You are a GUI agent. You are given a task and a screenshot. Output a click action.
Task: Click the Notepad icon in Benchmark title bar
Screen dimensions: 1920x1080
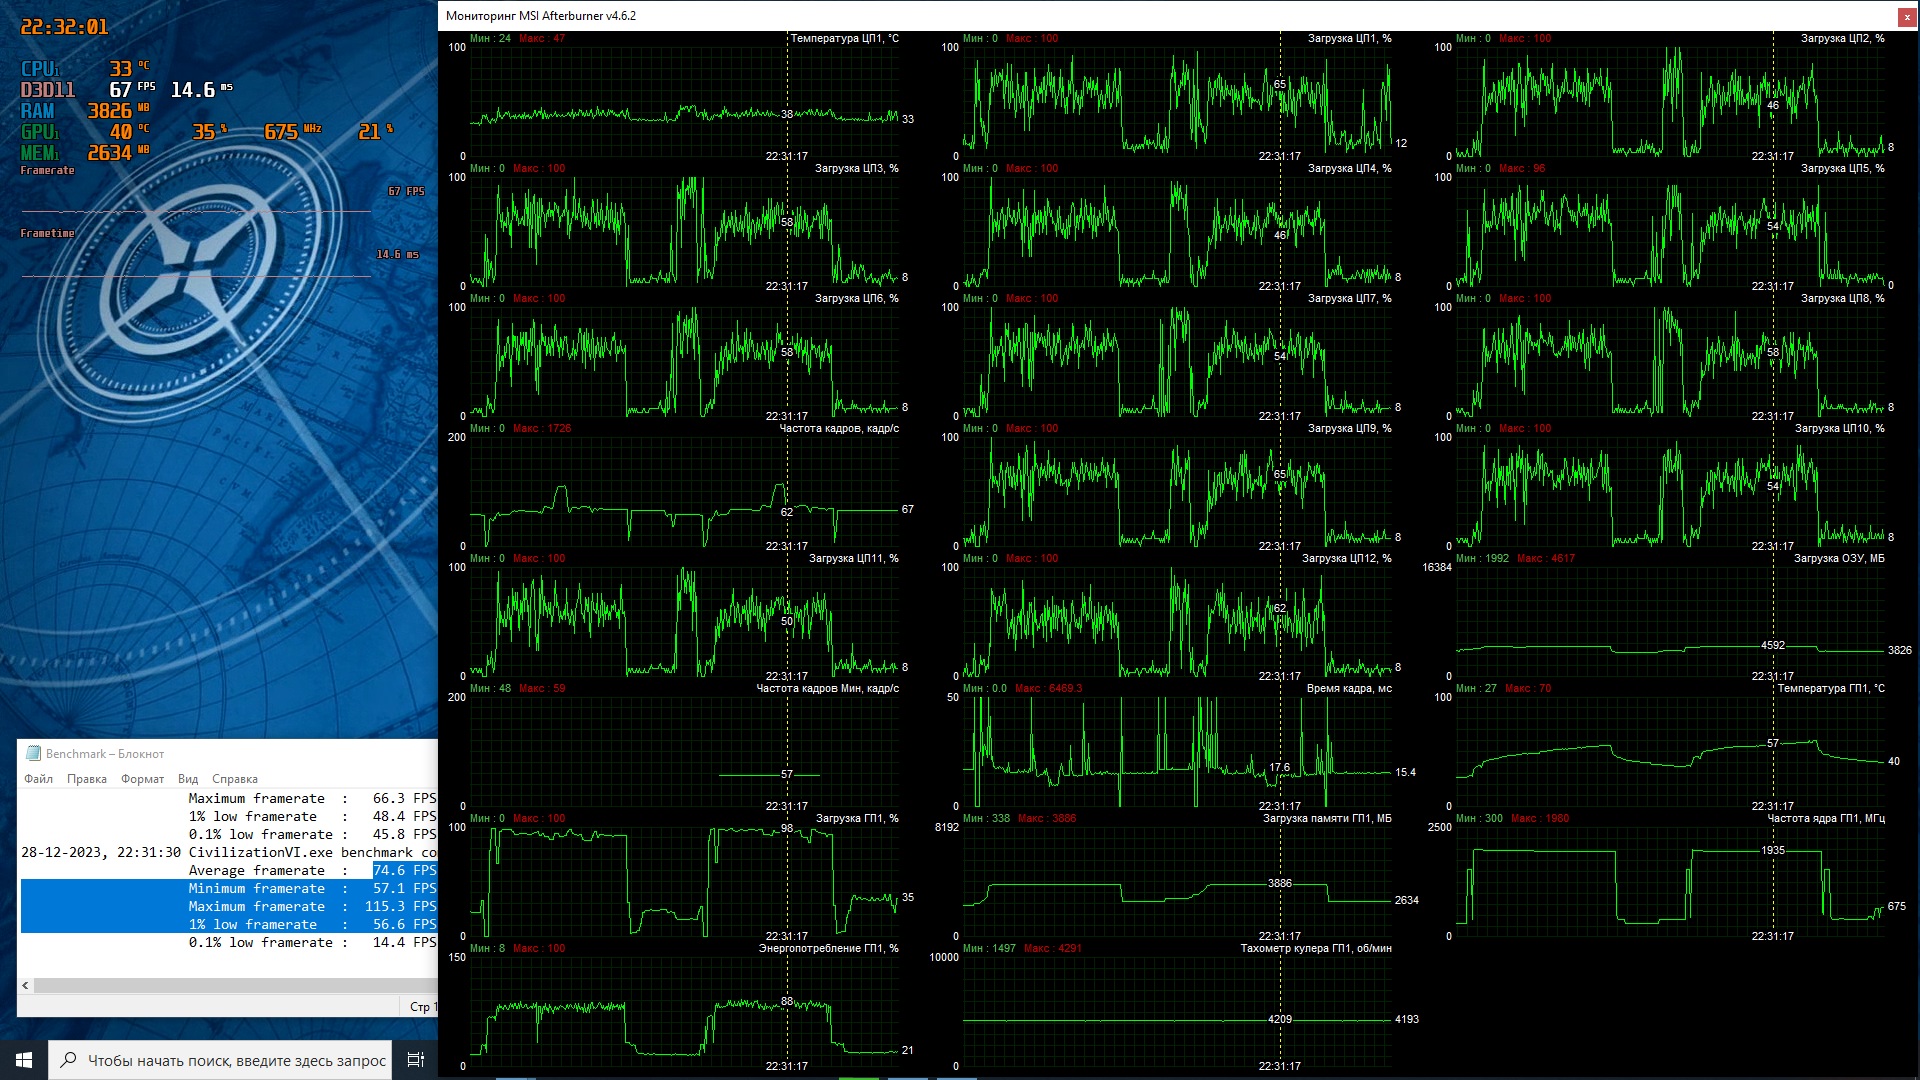33,753
